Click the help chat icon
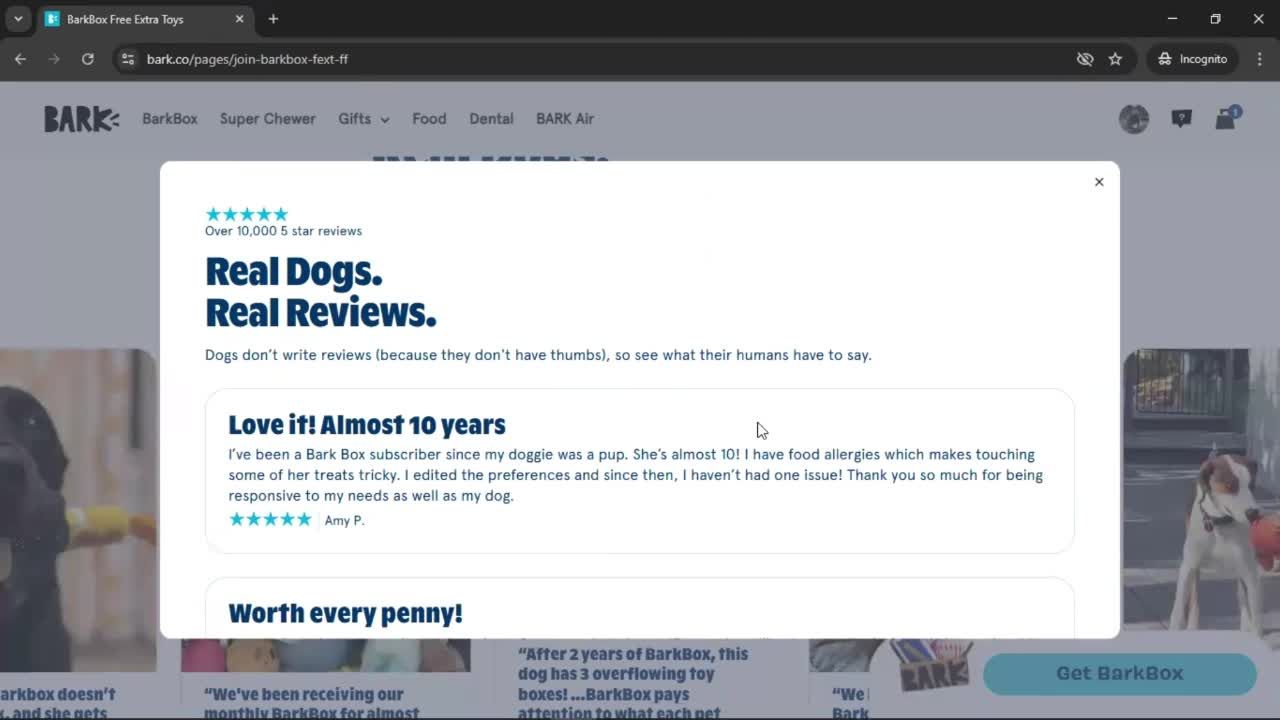 [x=1181, y=119]
